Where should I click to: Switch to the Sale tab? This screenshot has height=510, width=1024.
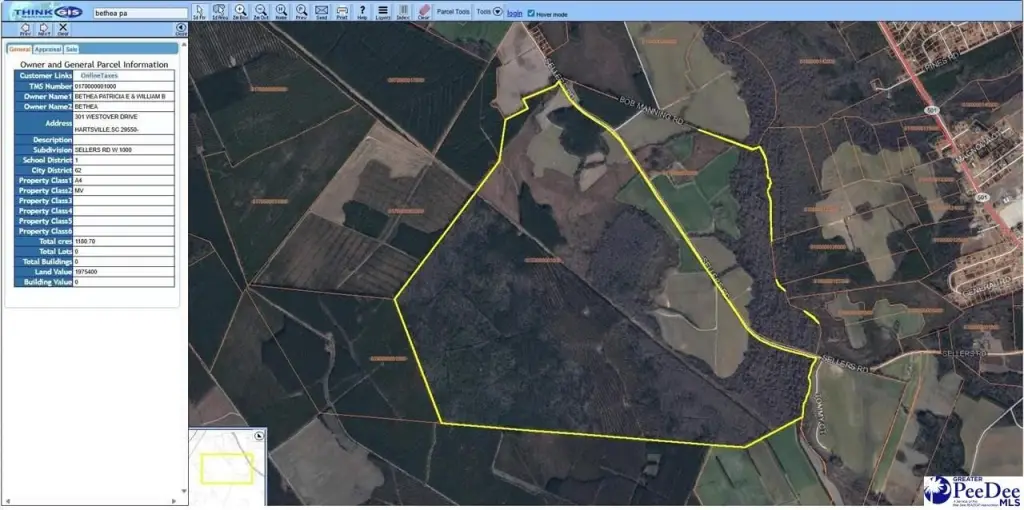[x=71, y=48]
